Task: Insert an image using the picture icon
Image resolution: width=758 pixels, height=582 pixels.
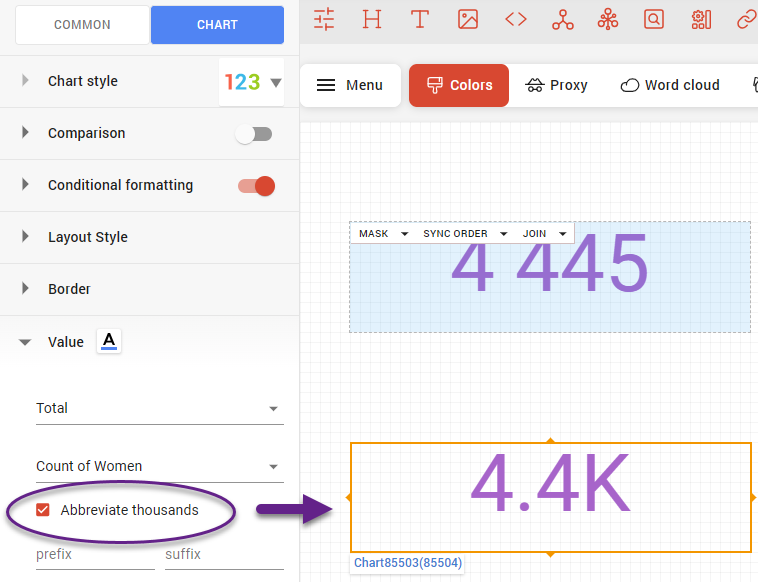Action: tap(467, 19)
